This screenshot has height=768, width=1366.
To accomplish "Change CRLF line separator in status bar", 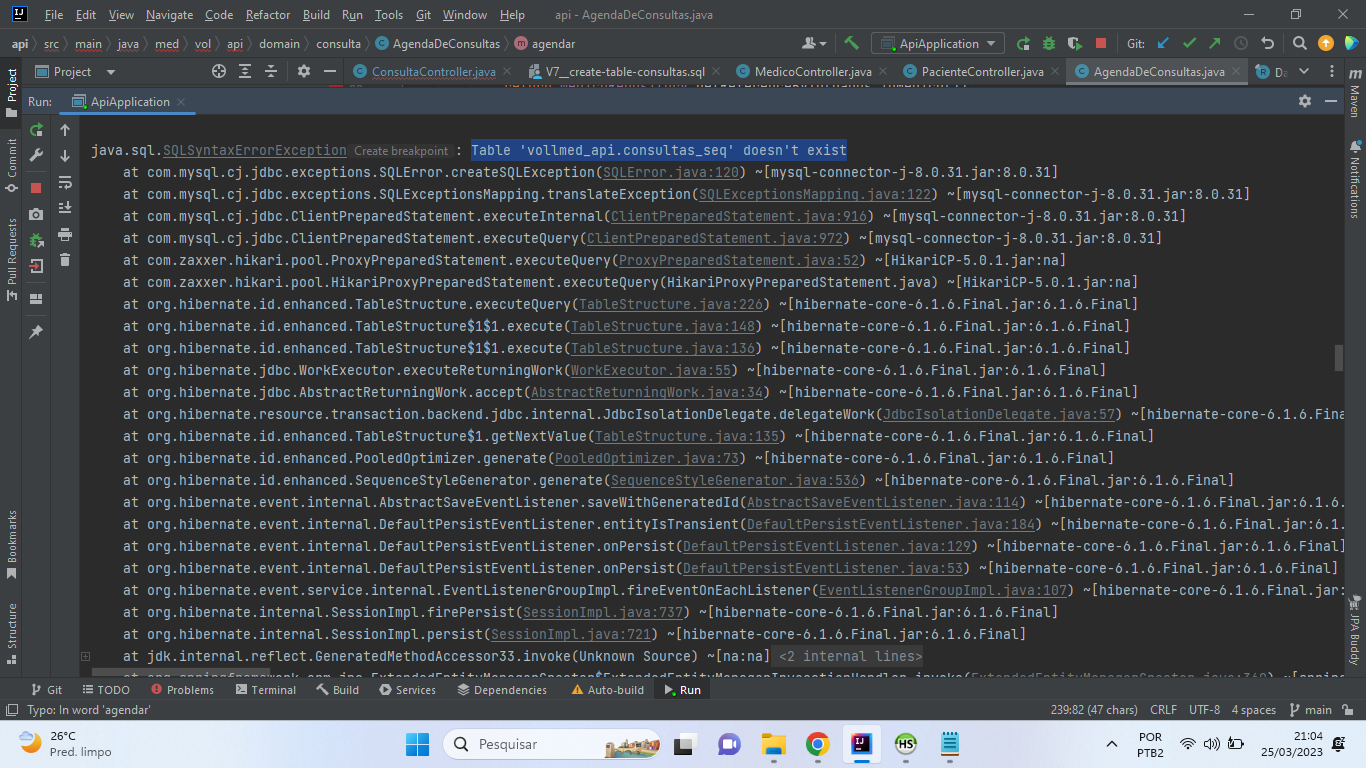I will 1163,710.
